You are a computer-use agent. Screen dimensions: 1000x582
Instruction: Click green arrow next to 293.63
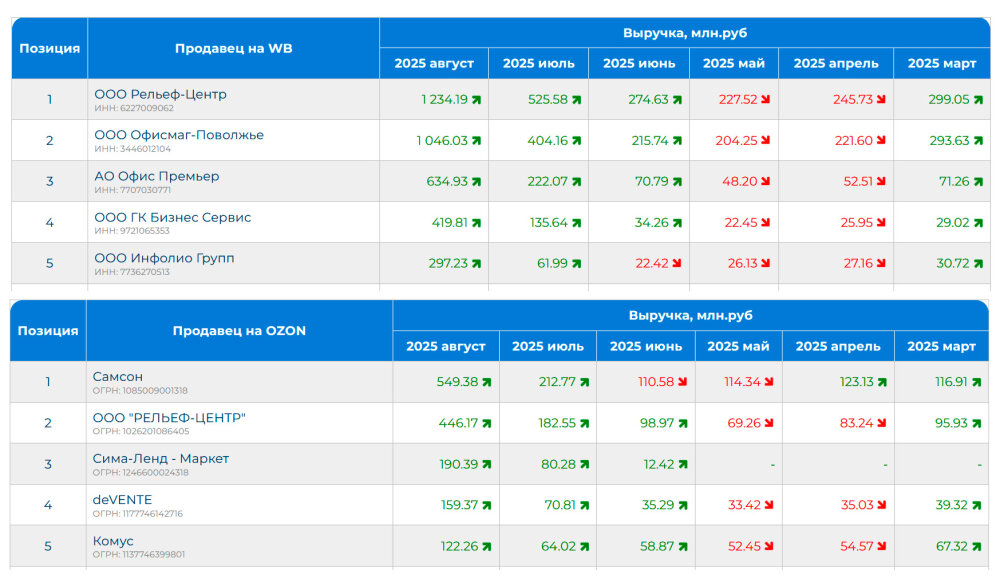[978, 140]
